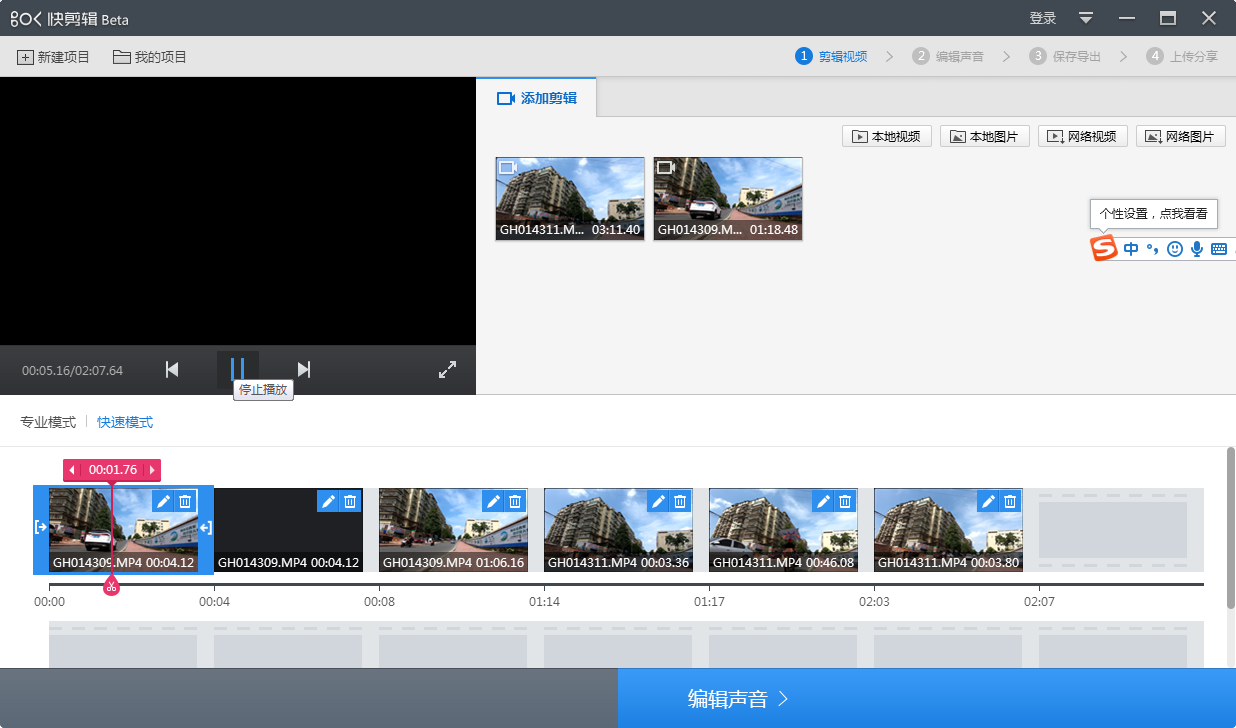Viewport: 1236px width, 728px height.
Task: Delete the GH014309.MP4 01:06.16 clip
Action: (515, 501)
